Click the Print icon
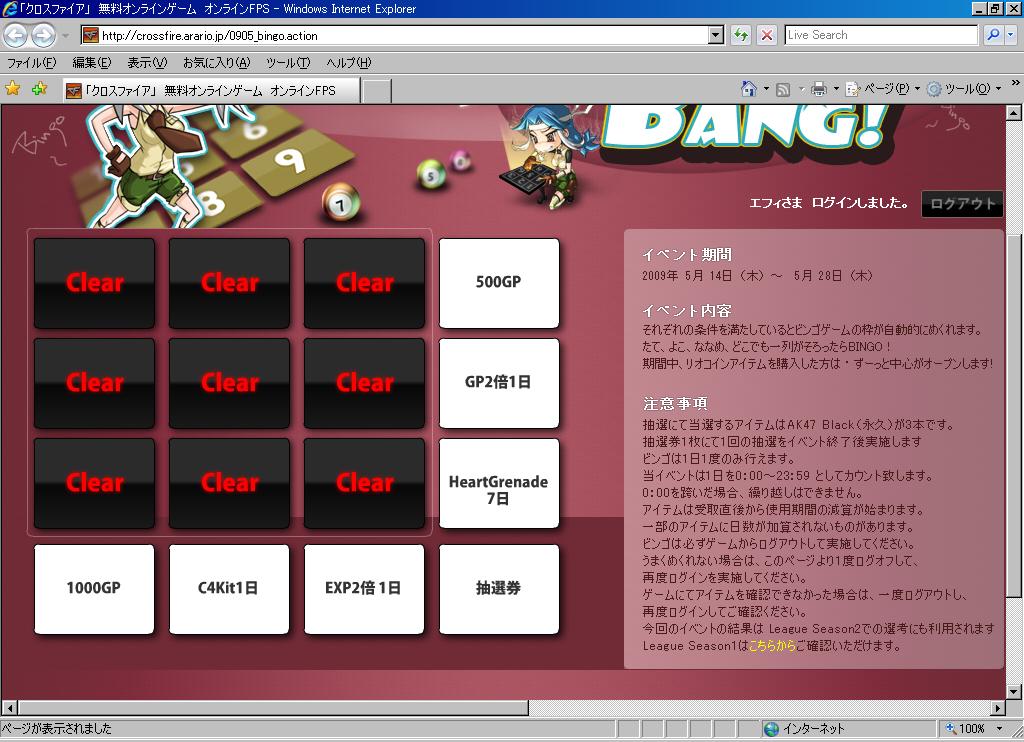The image size is (1024, 742). tap(818, 89)
